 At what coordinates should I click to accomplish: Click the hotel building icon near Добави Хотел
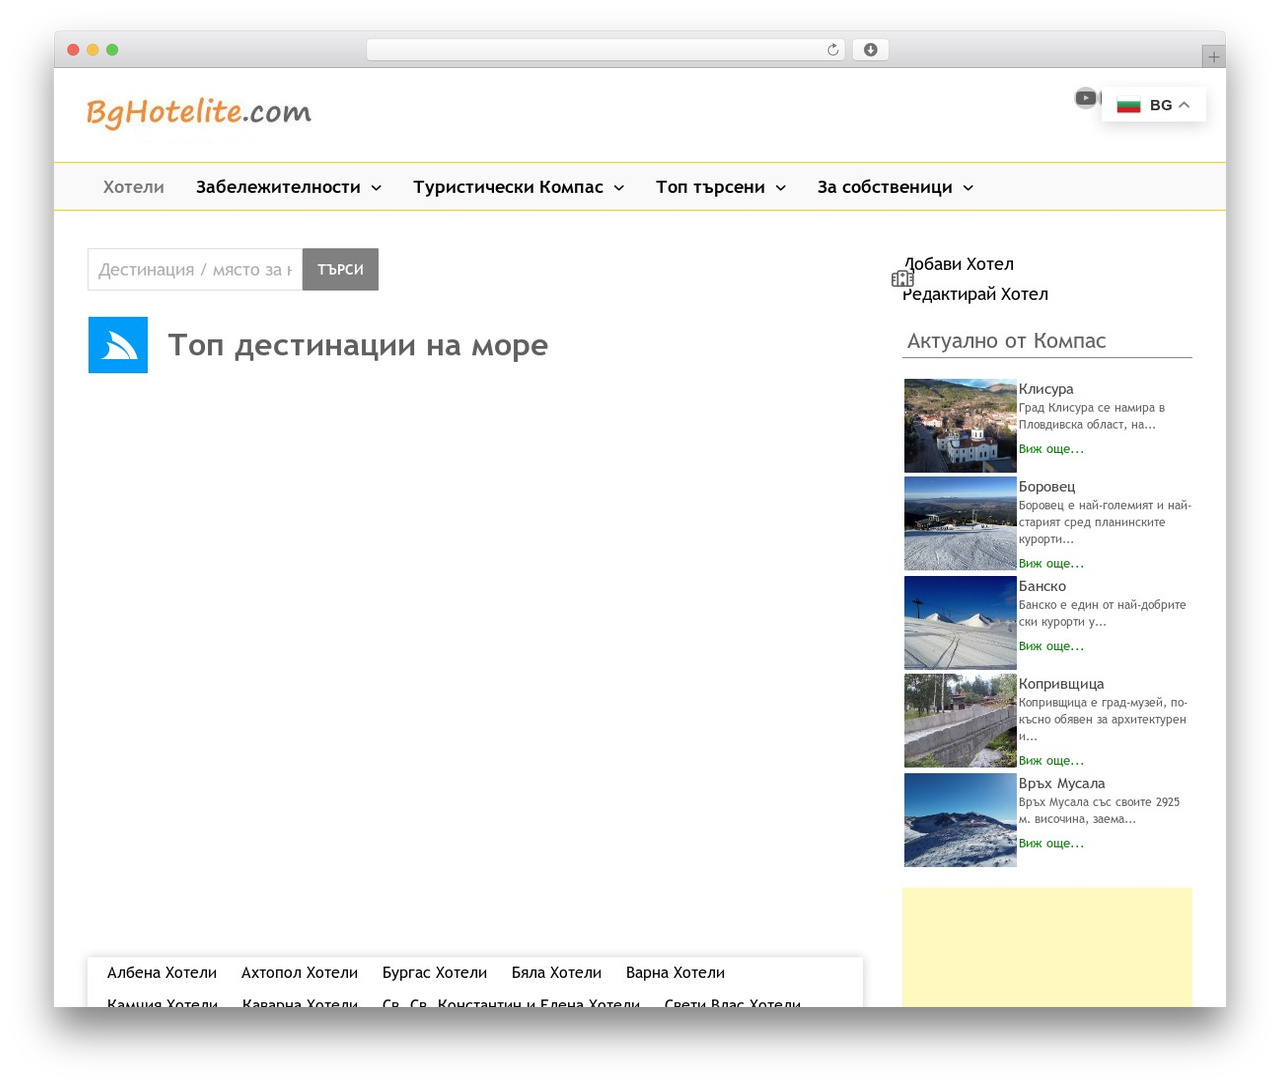902,279
